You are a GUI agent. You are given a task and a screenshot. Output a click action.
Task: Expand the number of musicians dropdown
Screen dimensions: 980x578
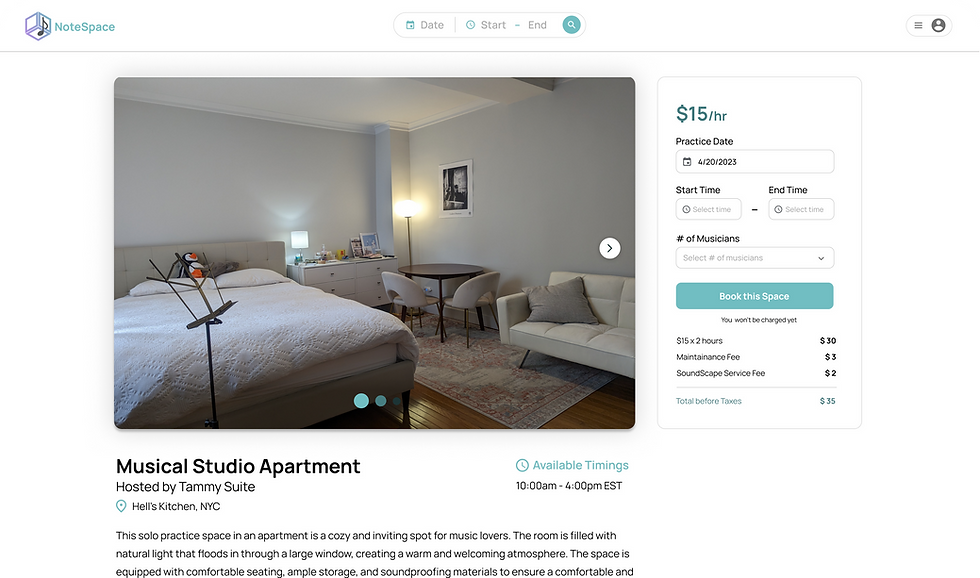tap(754, 258)
